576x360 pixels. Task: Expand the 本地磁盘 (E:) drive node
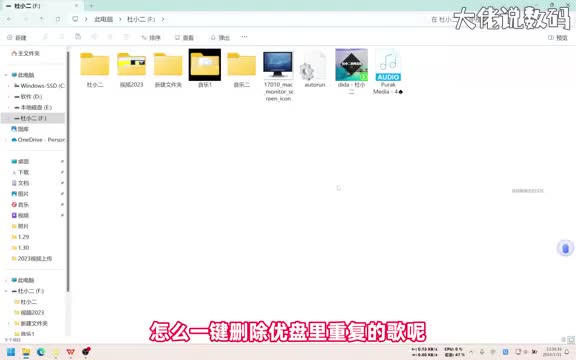9,107
